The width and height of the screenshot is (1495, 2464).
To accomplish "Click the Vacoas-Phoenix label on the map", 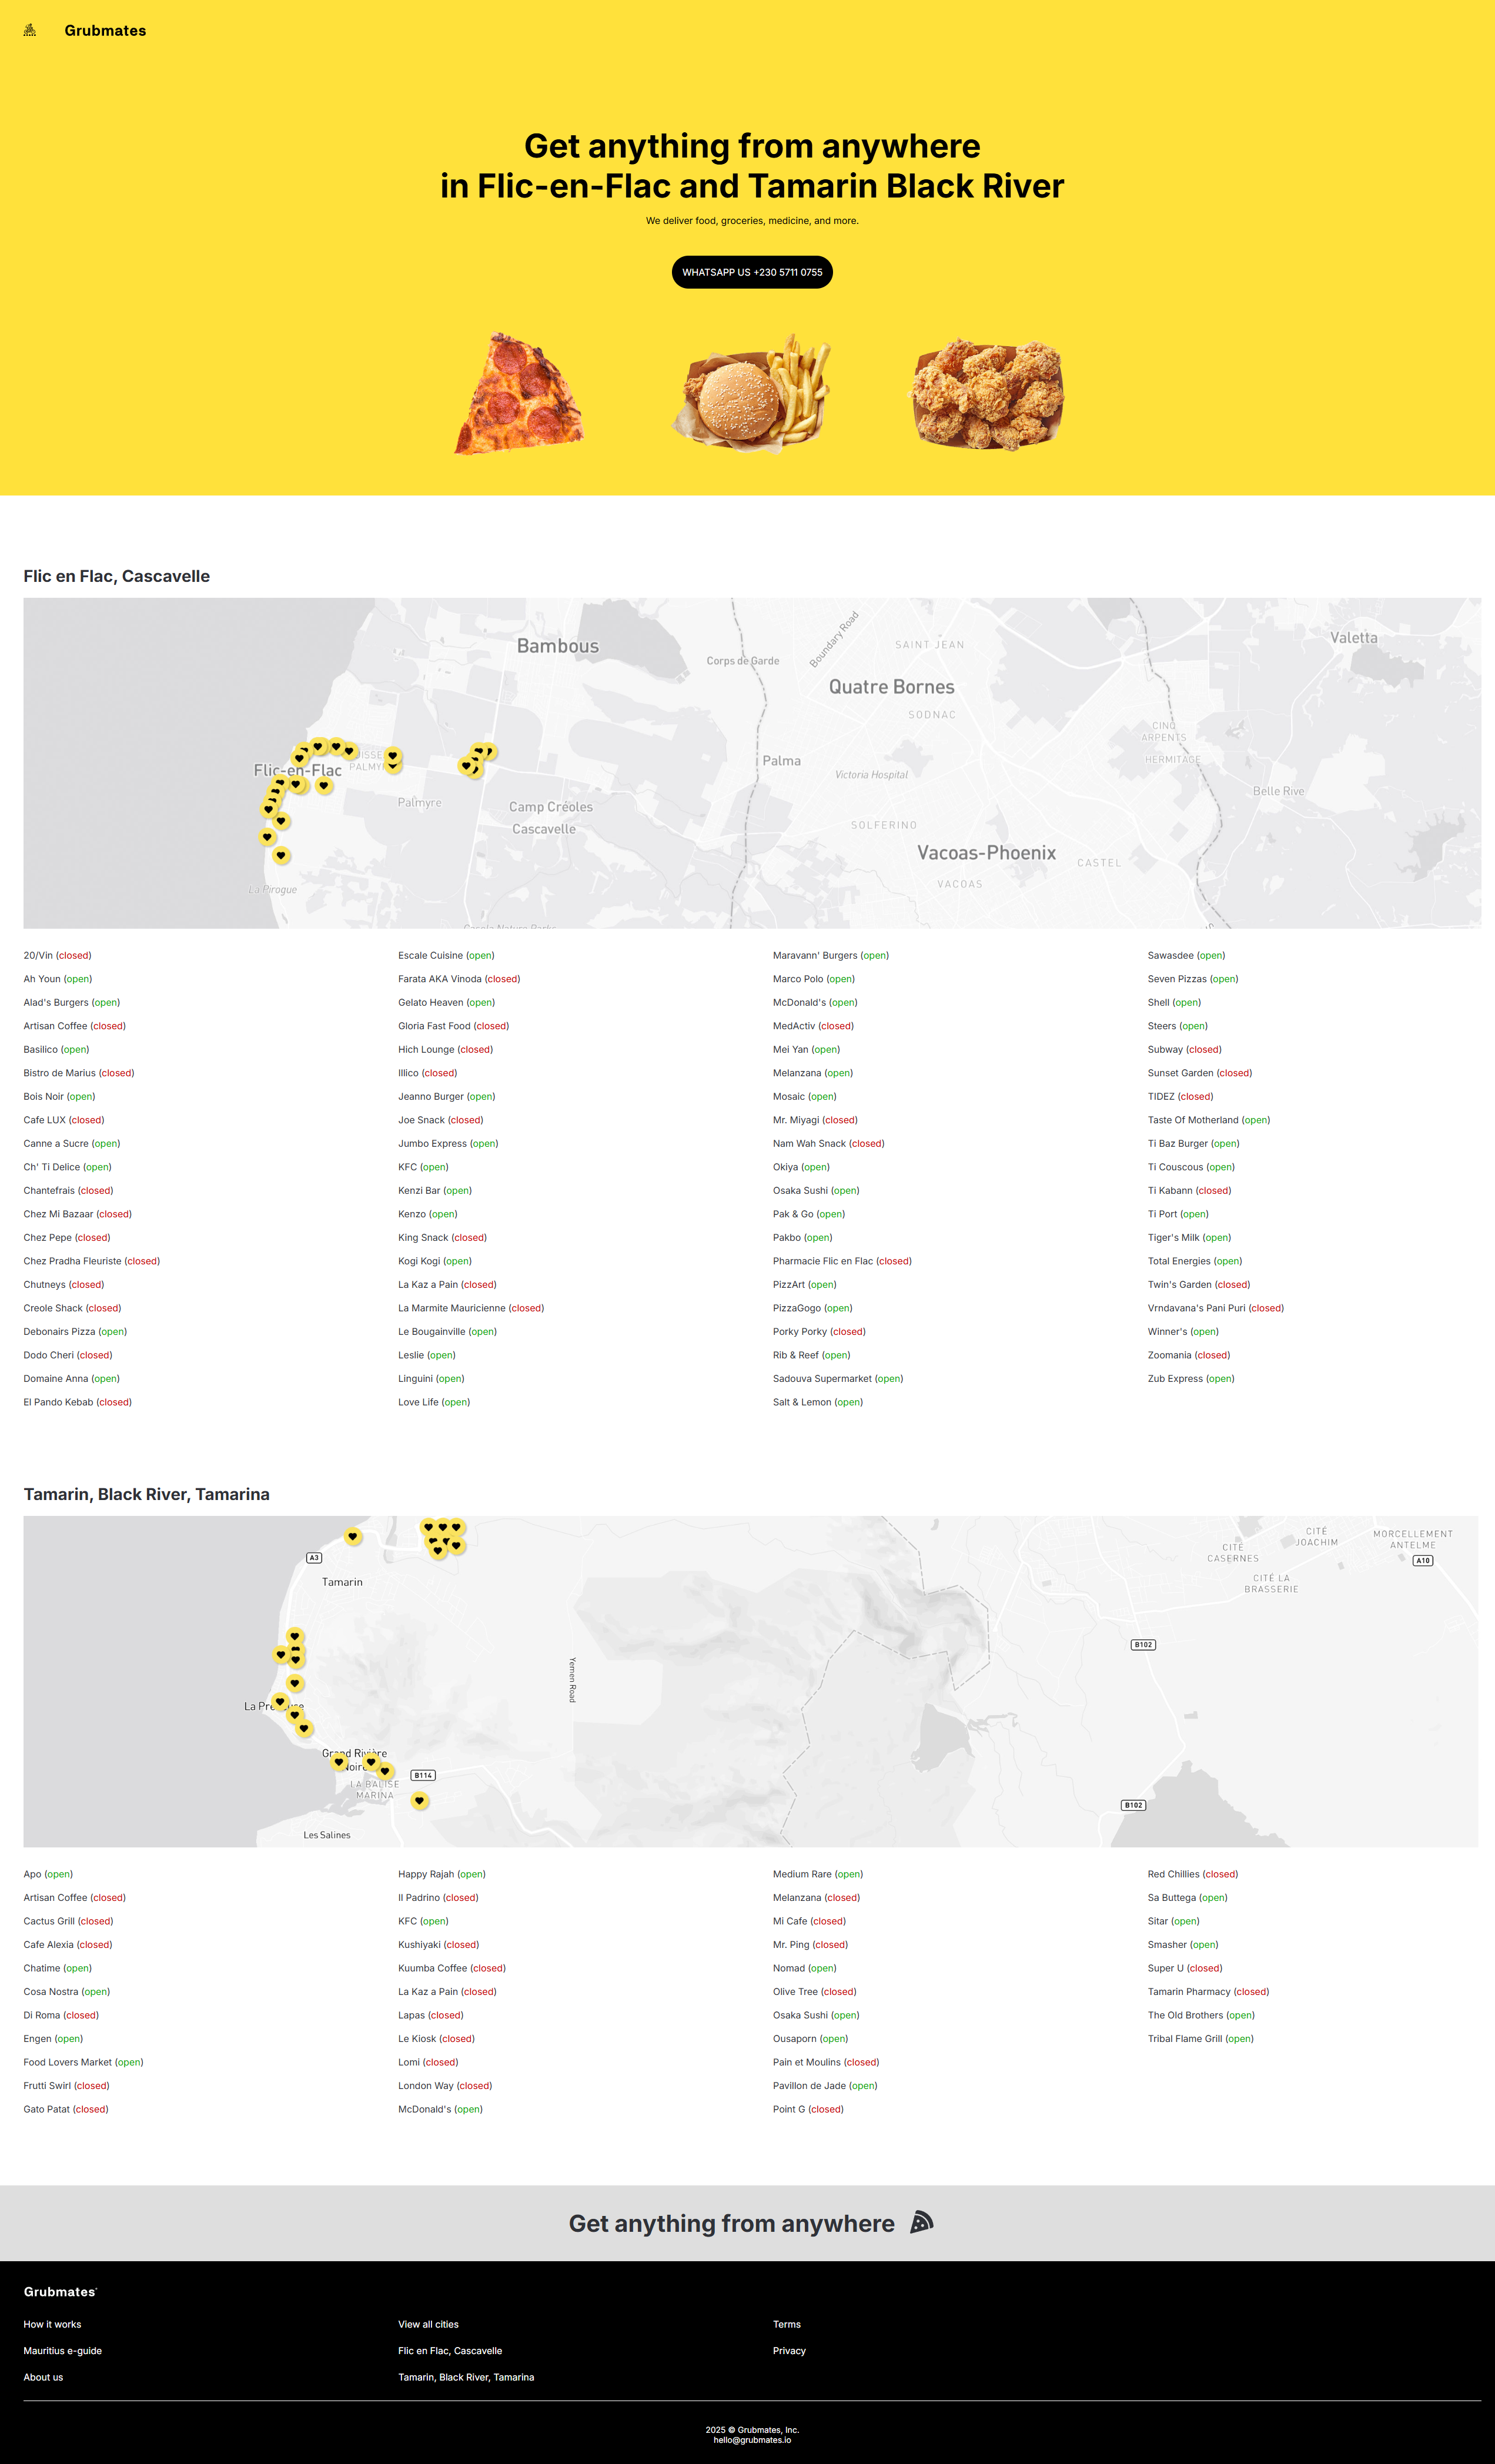I will pos(987,852).
